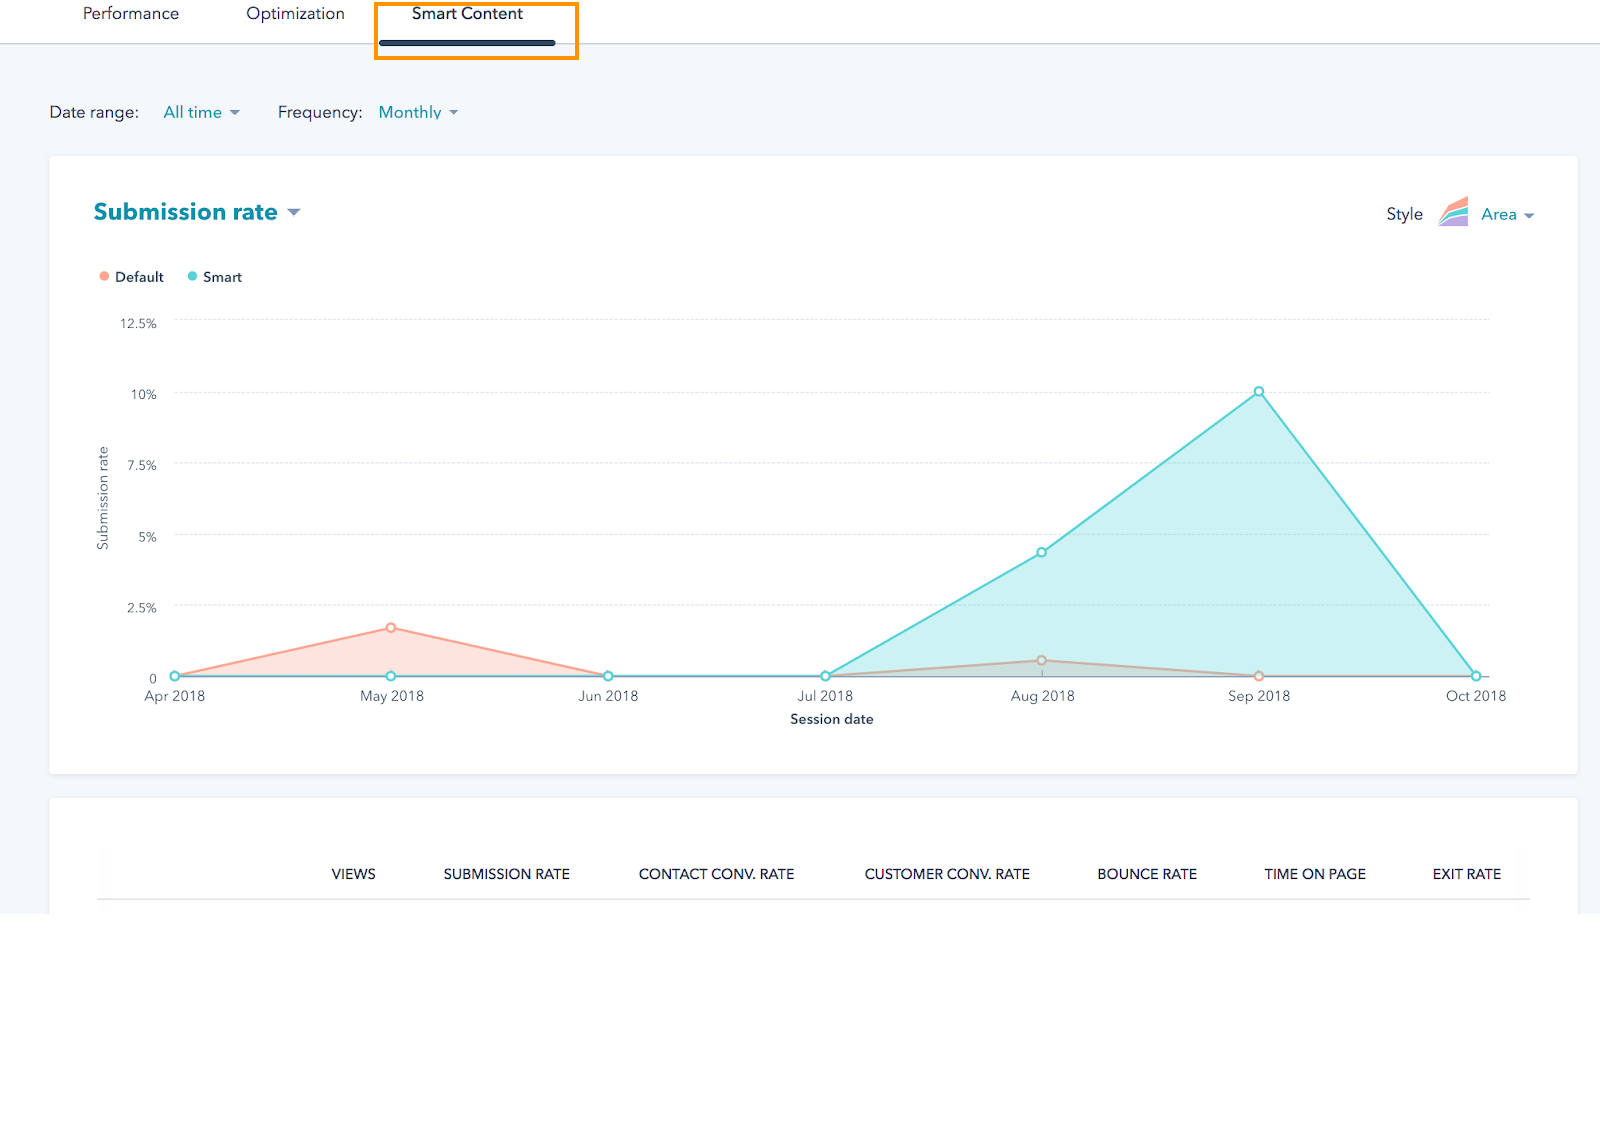The height and width of the screenshot is (1134, 1600).
Task: Click the Frequency label
Action: (x=320, y=112)
